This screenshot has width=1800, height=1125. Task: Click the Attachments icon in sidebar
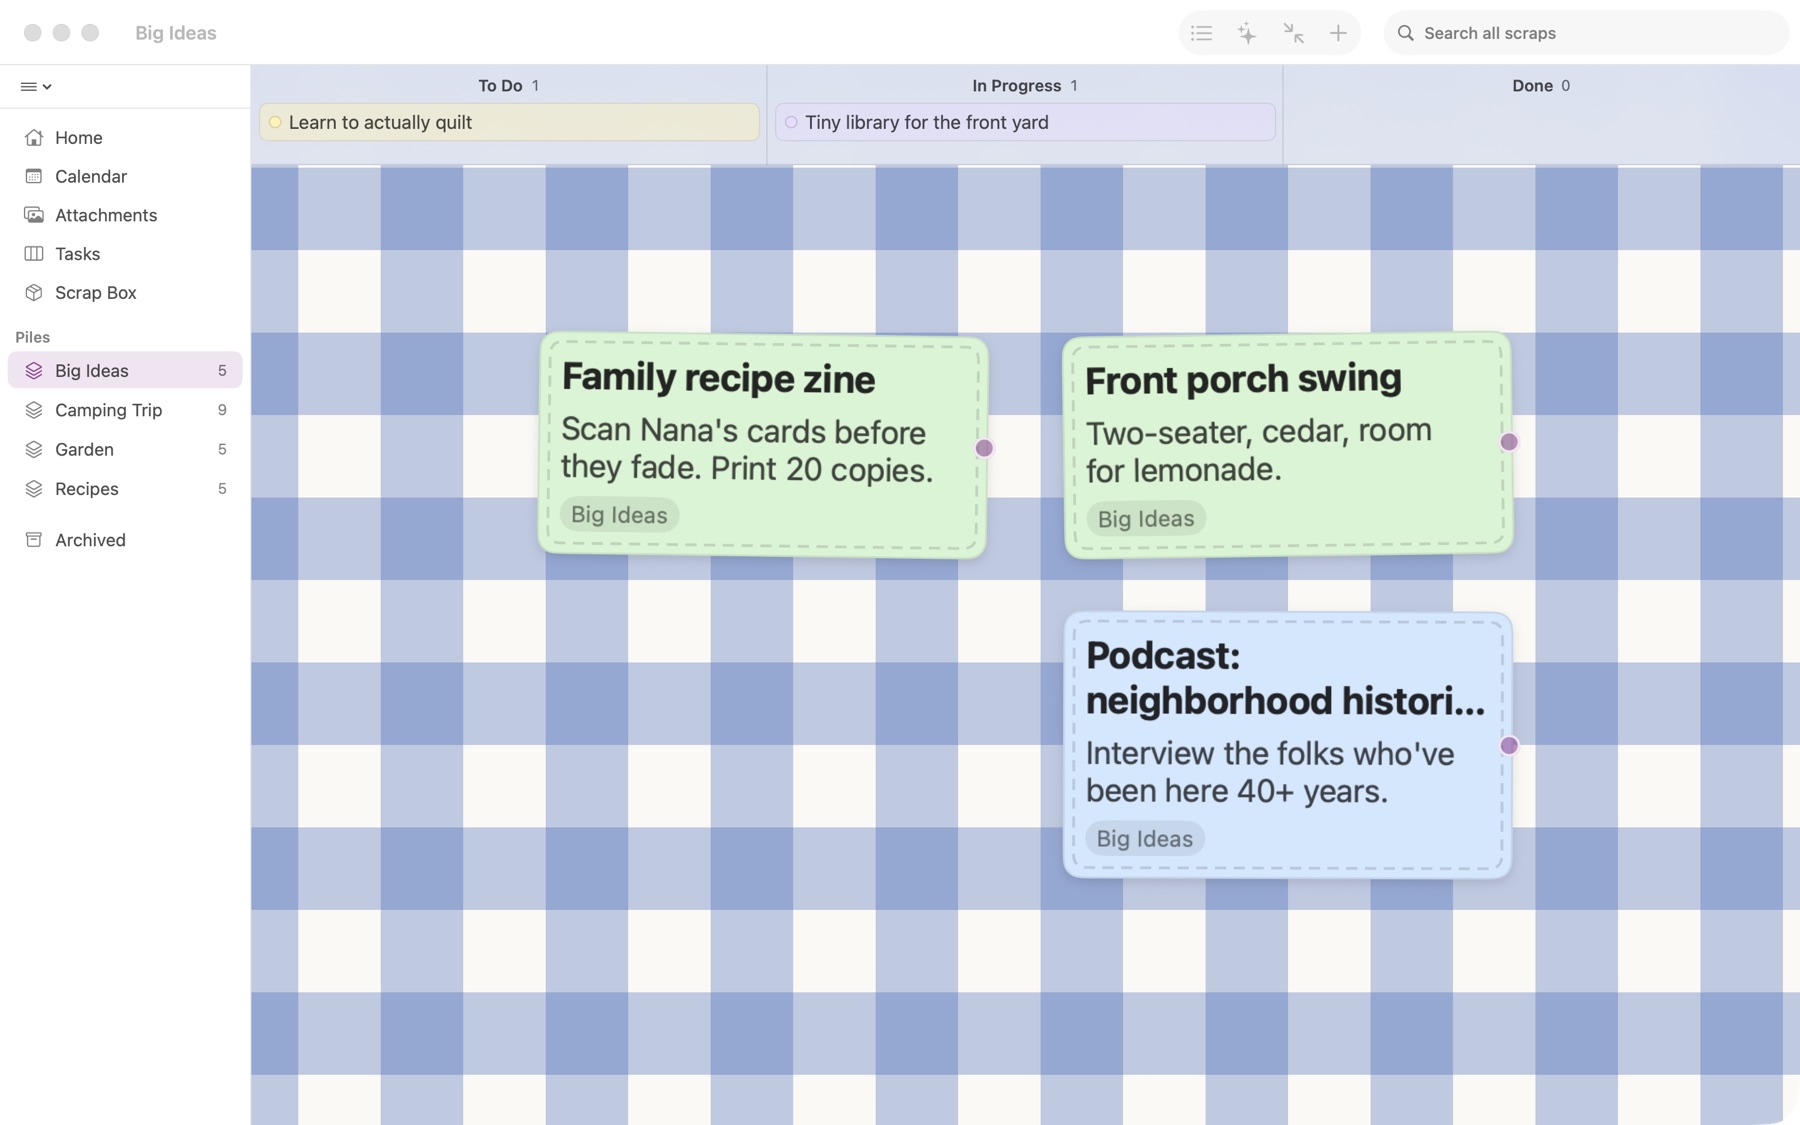[34, 215]
